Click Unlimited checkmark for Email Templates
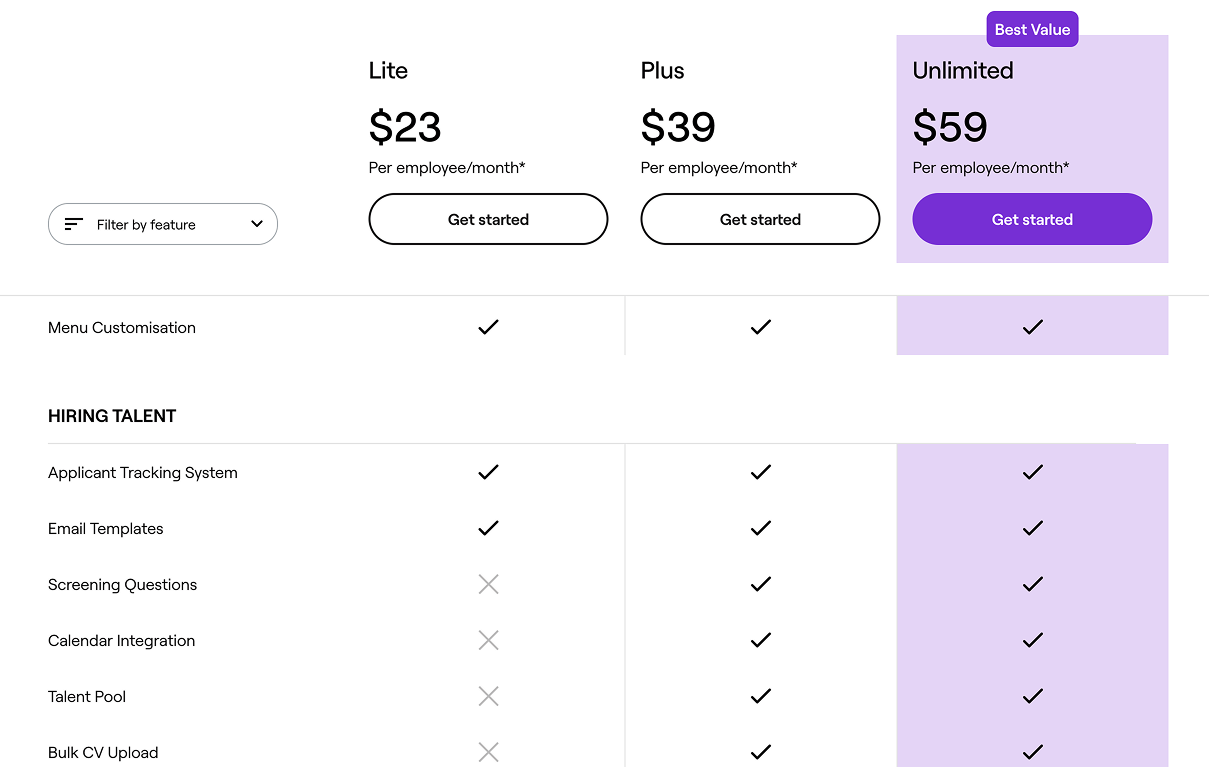The width and height of the screenshot is (1209, 767). [x=1032, y=528]
